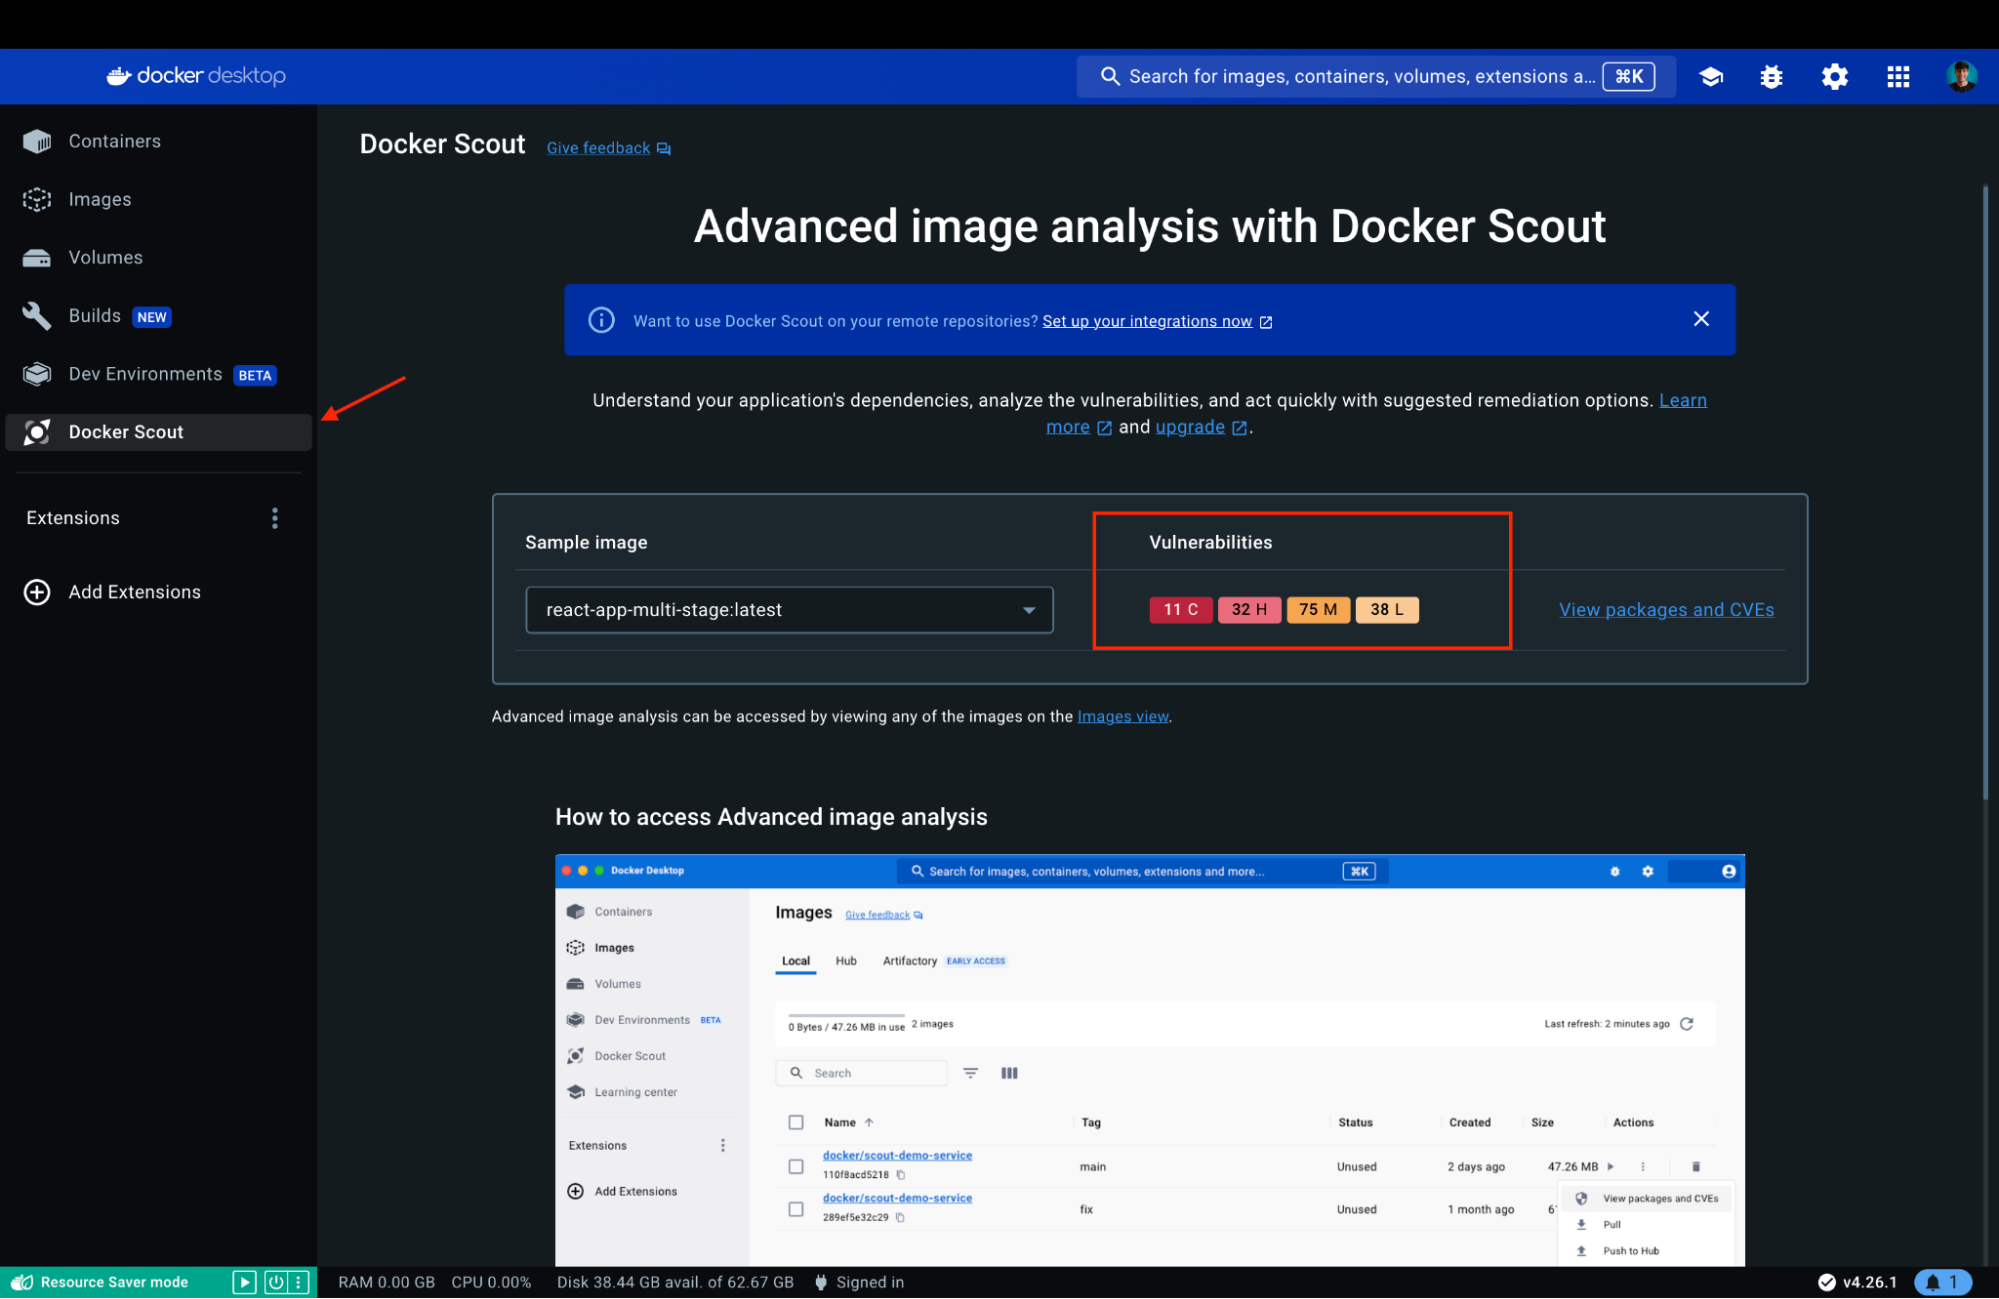Click Set up your integrations now link
Viewport: 1999px width, 1299px height.
1147,321
